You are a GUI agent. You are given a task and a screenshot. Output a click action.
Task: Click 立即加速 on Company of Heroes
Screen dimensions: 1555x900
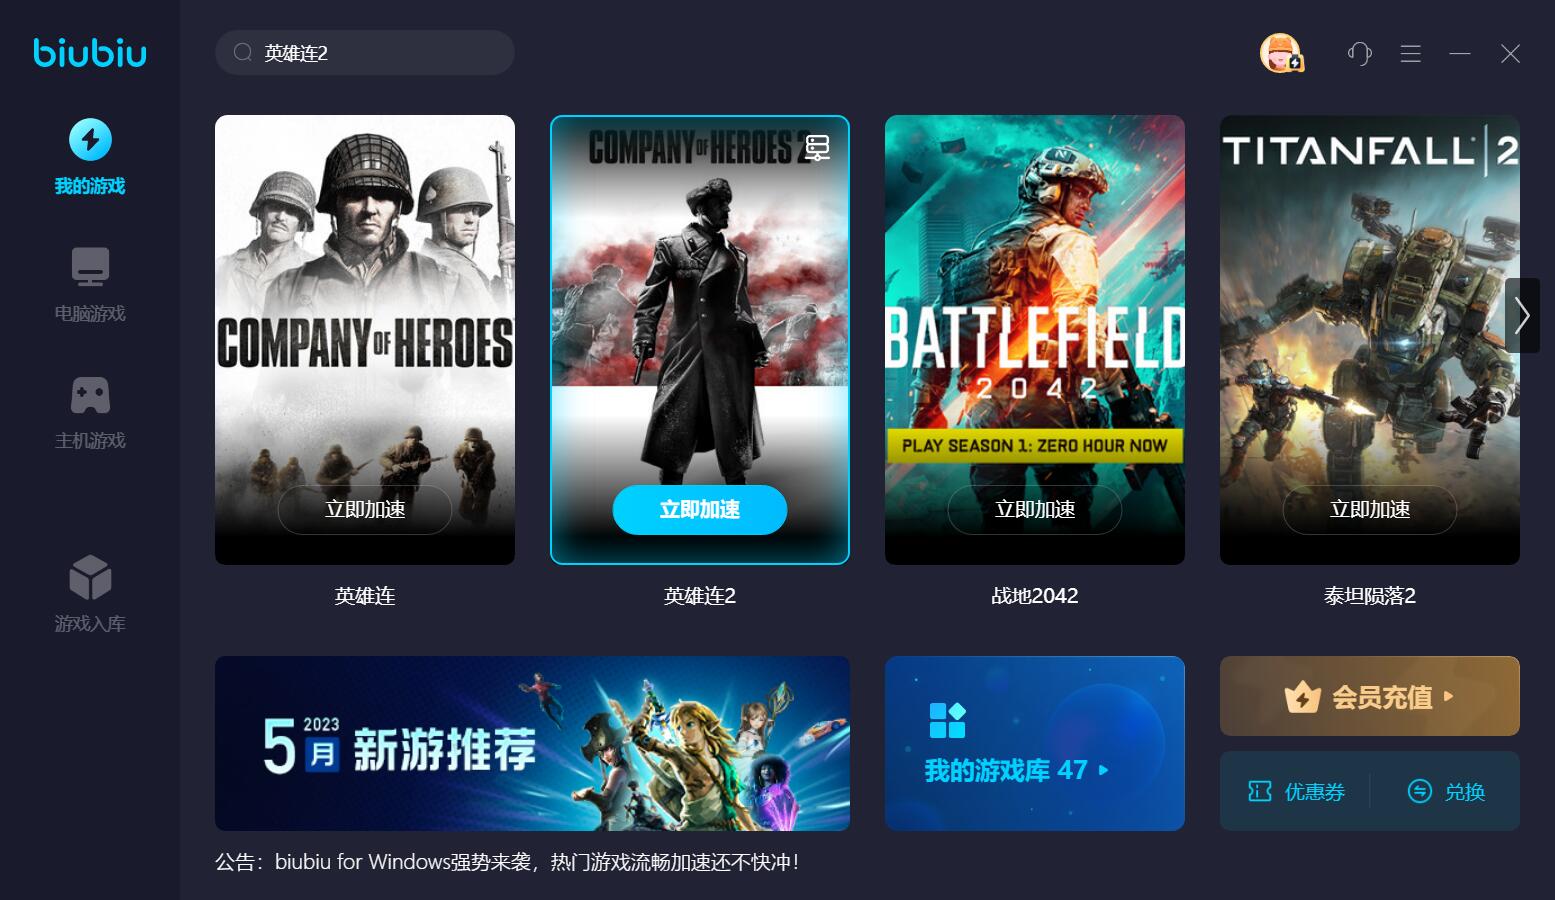pyautogui.click(x=365, y=510)
